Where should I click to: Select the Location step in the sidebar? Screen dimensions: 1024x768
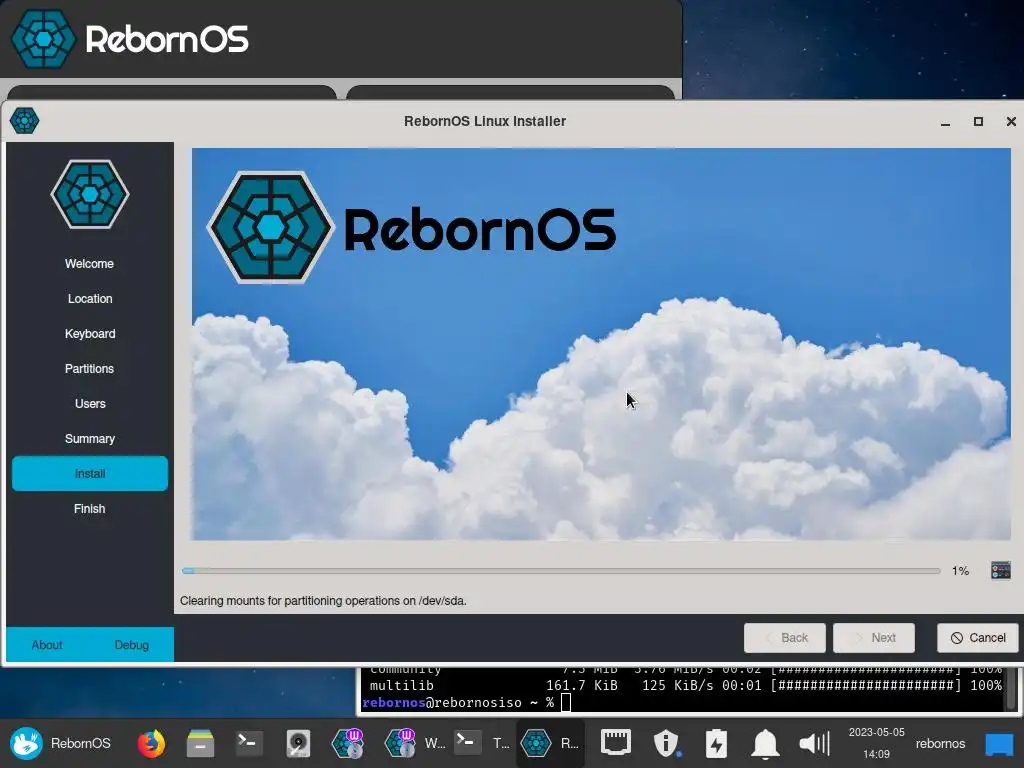(89, 298)
